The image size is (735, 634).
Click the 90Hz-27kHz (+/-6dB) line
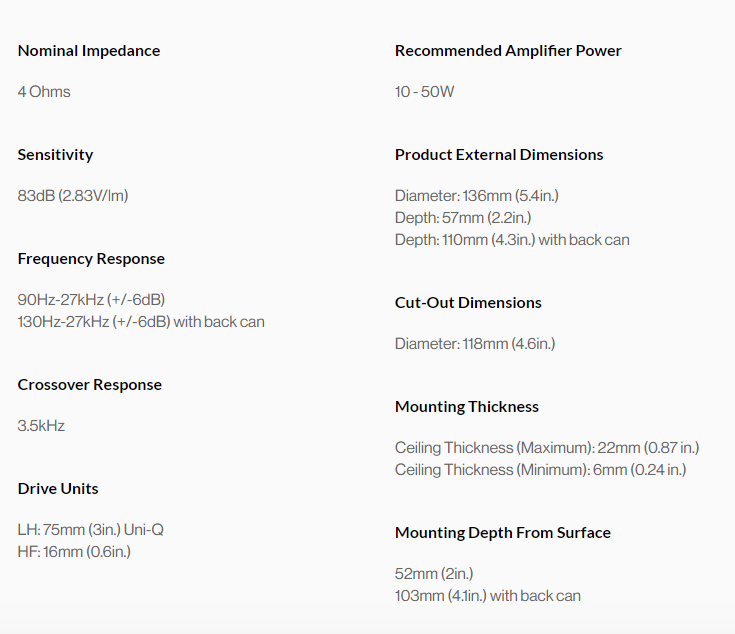[91, 299]
